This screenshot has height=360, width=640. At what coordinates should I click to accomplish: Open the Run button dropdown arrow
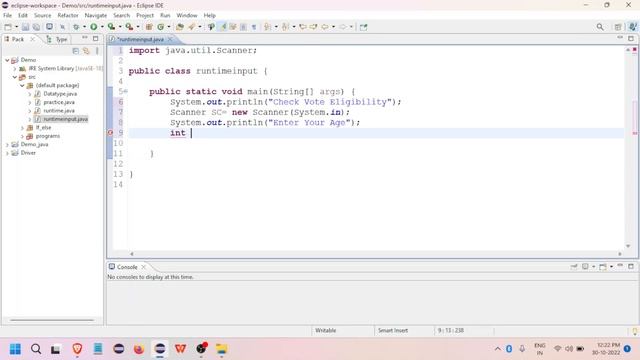coord(102,27)
